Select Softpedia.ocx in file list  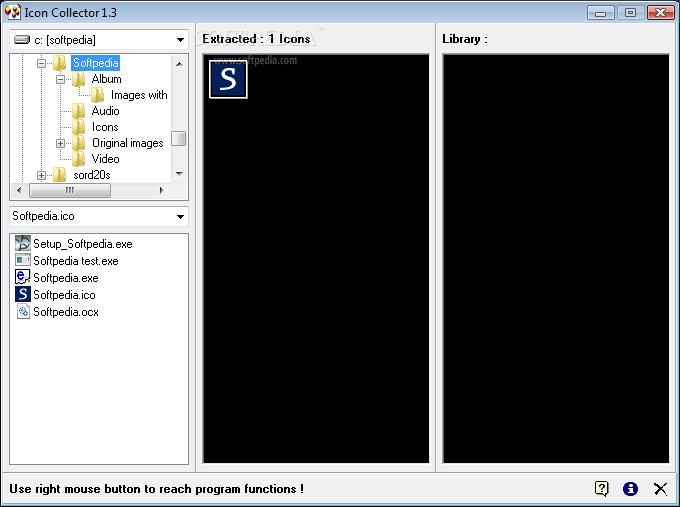point(66,312)
